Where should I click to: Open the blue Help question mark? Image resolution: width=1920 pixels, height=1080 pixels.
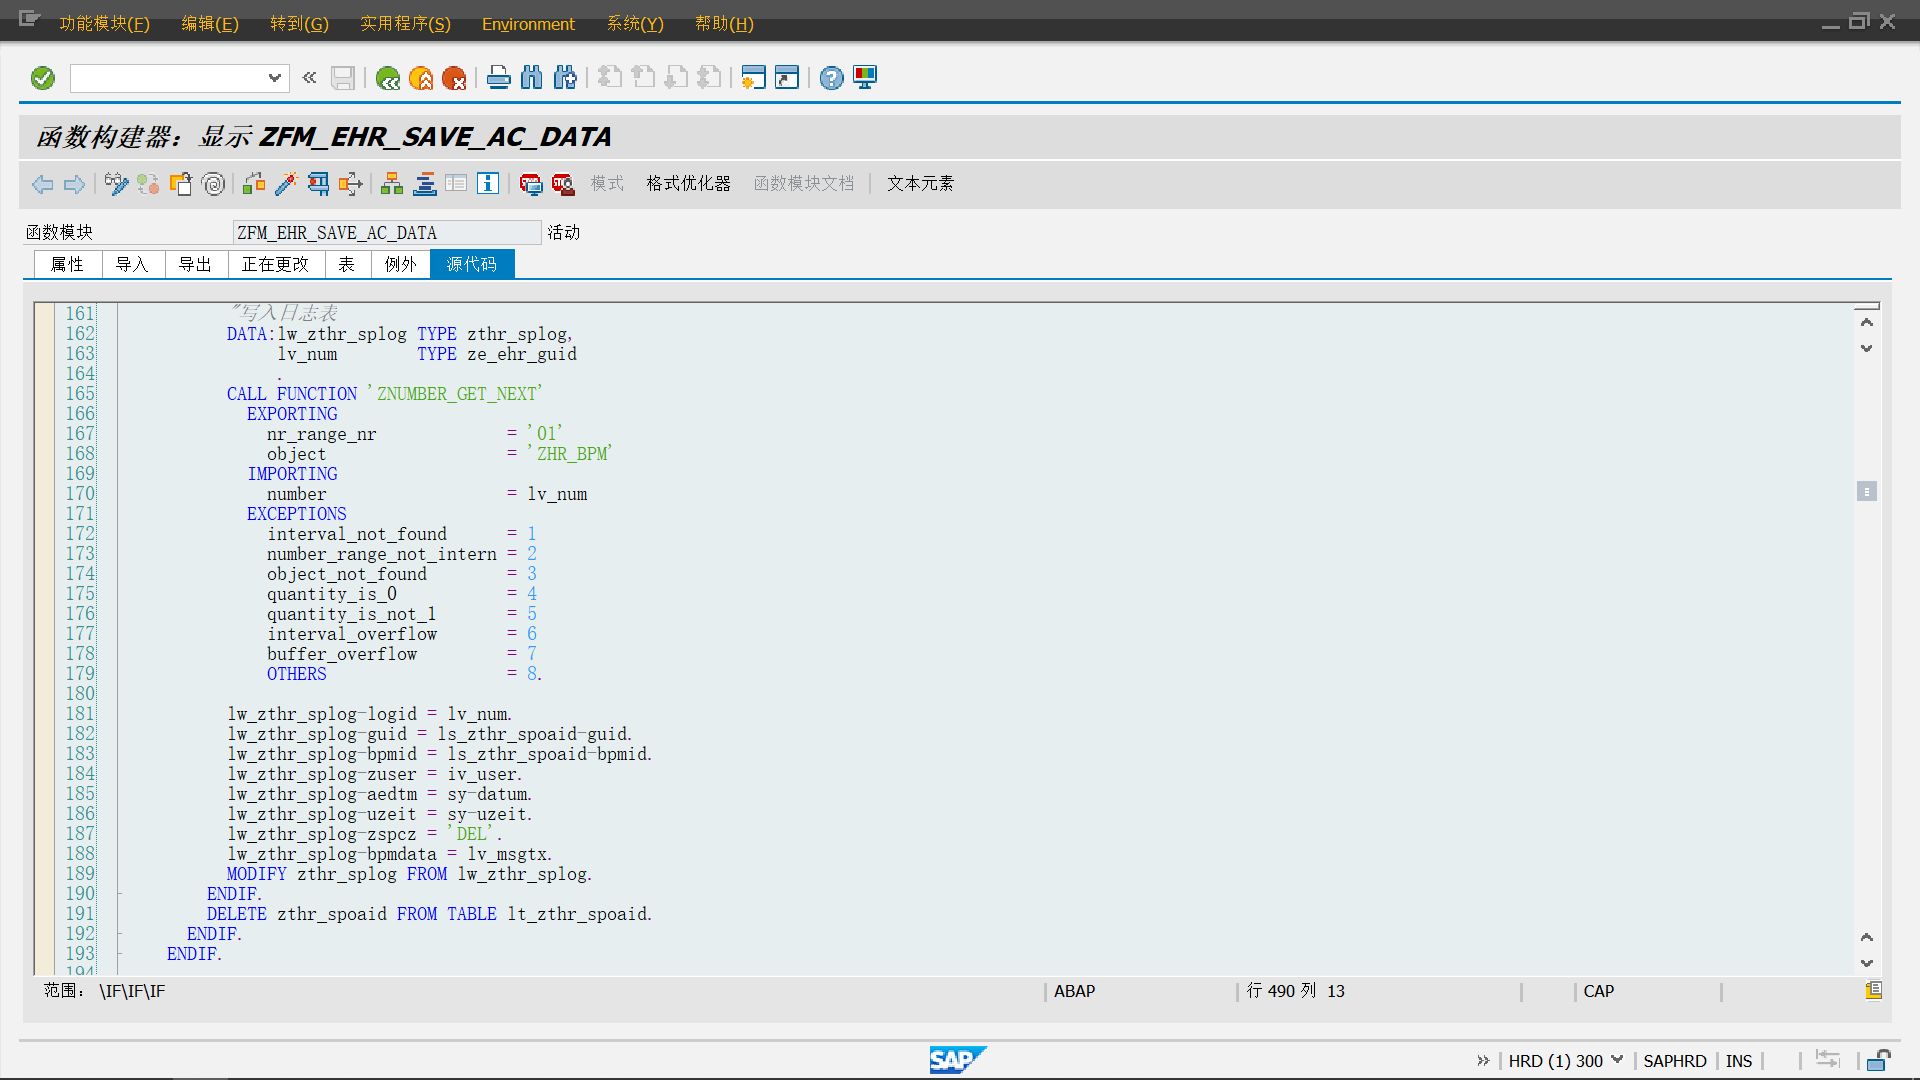pyautogui.click(x=831, y=78)
